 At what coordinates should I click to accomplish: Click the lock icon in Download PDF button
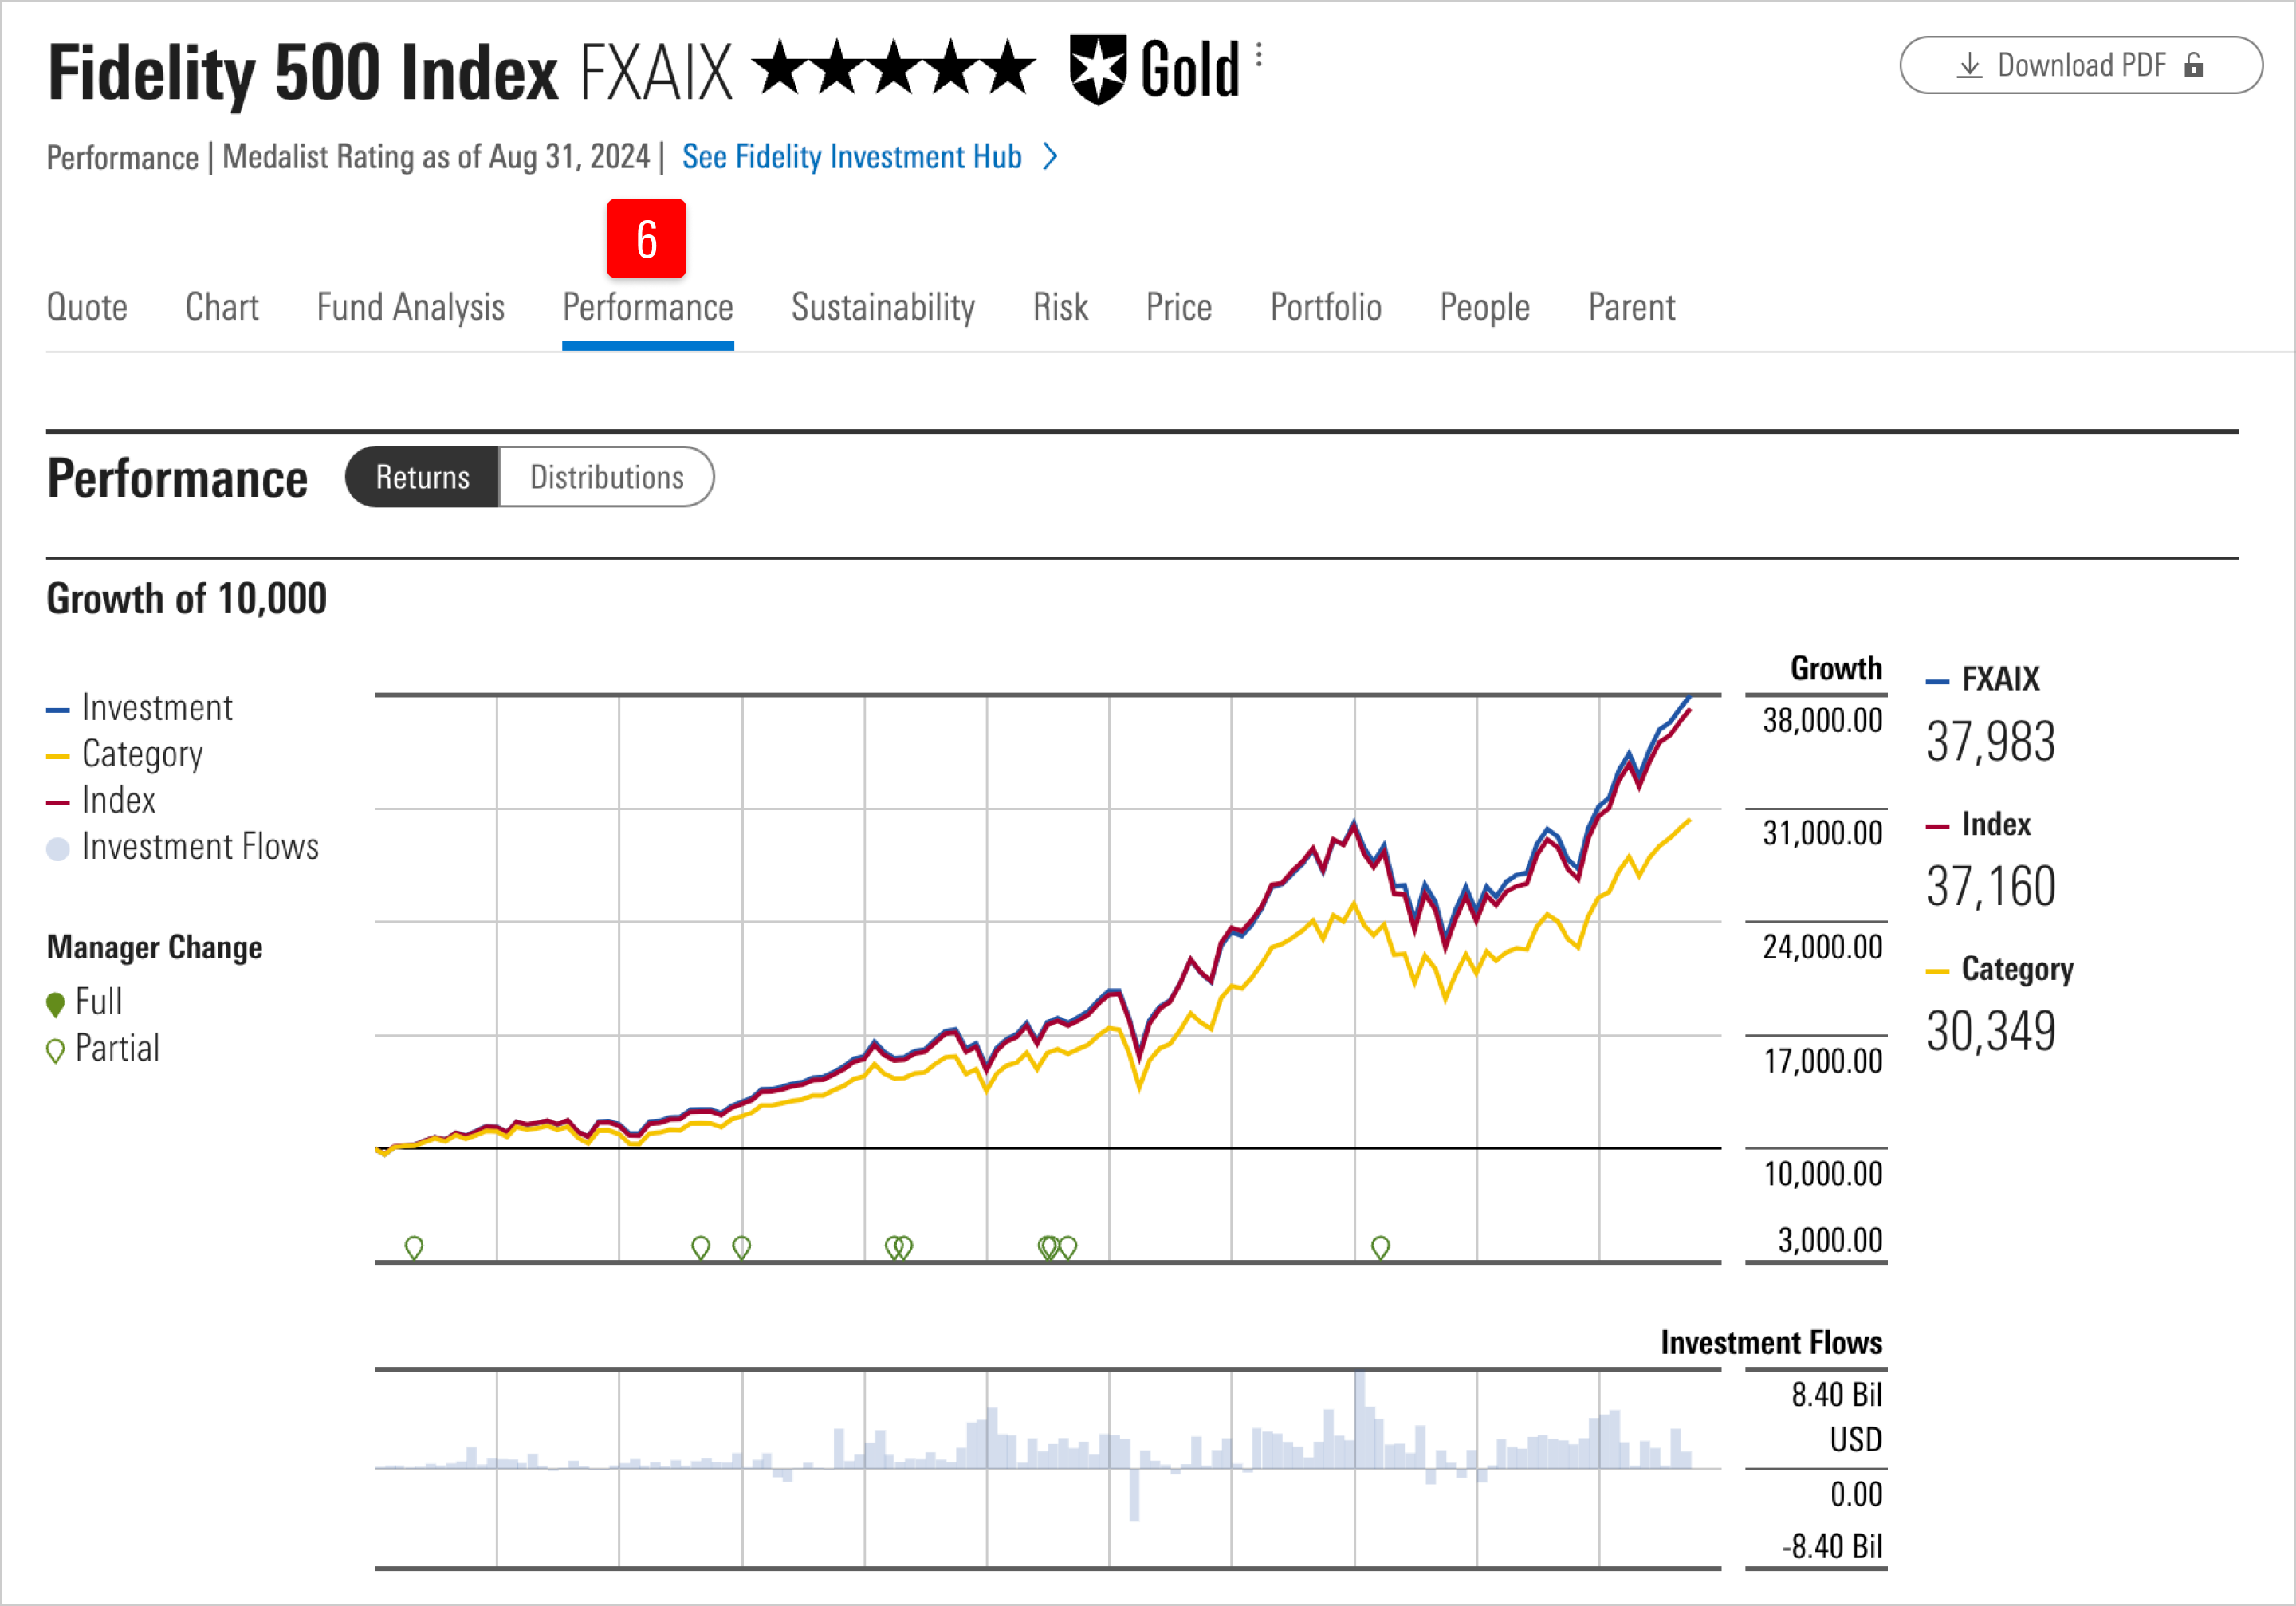tap(2195, 65)
